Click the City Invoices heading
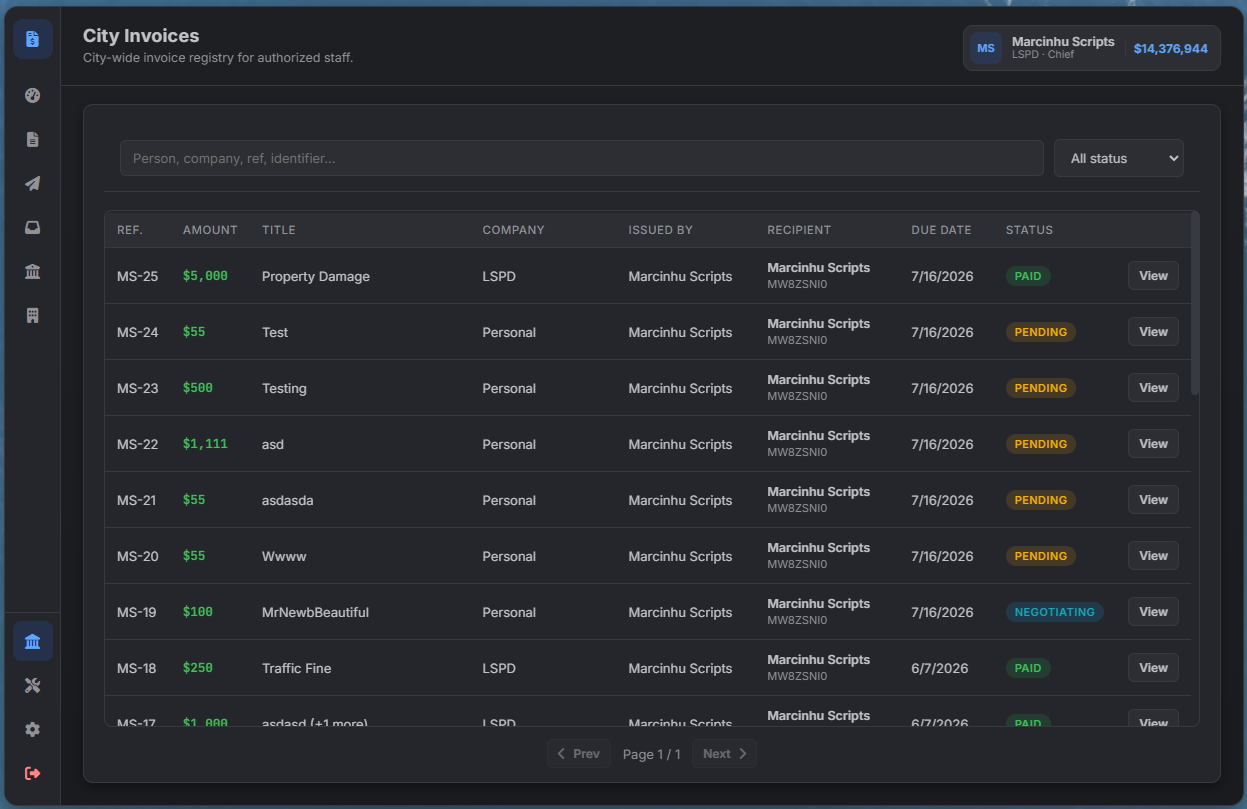This screenshot has height=809, width=1247. click(x=141, y=36)
